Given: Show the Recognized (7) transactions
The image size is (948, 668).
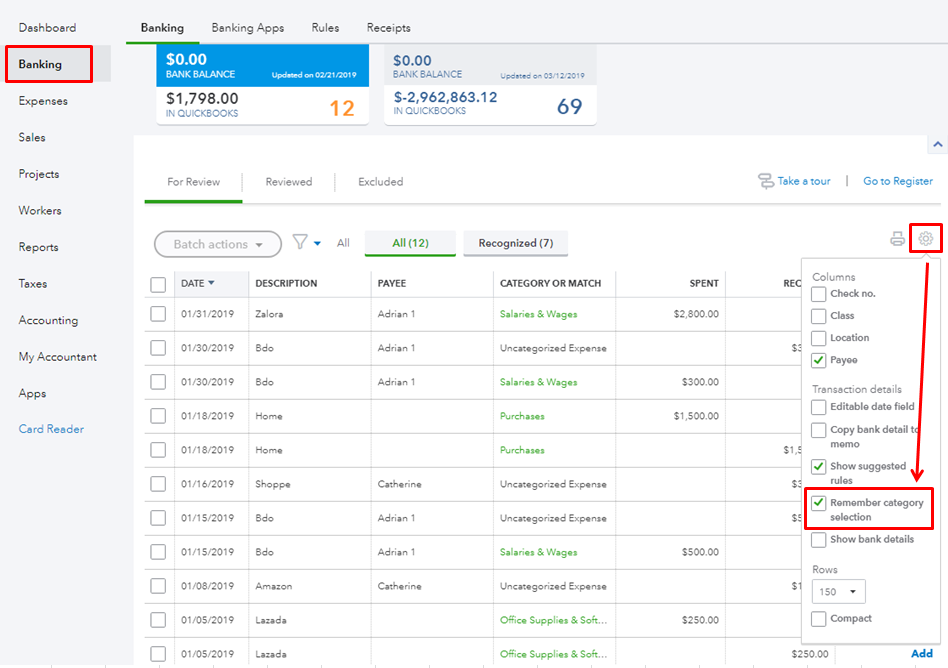Looking at the screenshot, I should click(x=515, y=243).
